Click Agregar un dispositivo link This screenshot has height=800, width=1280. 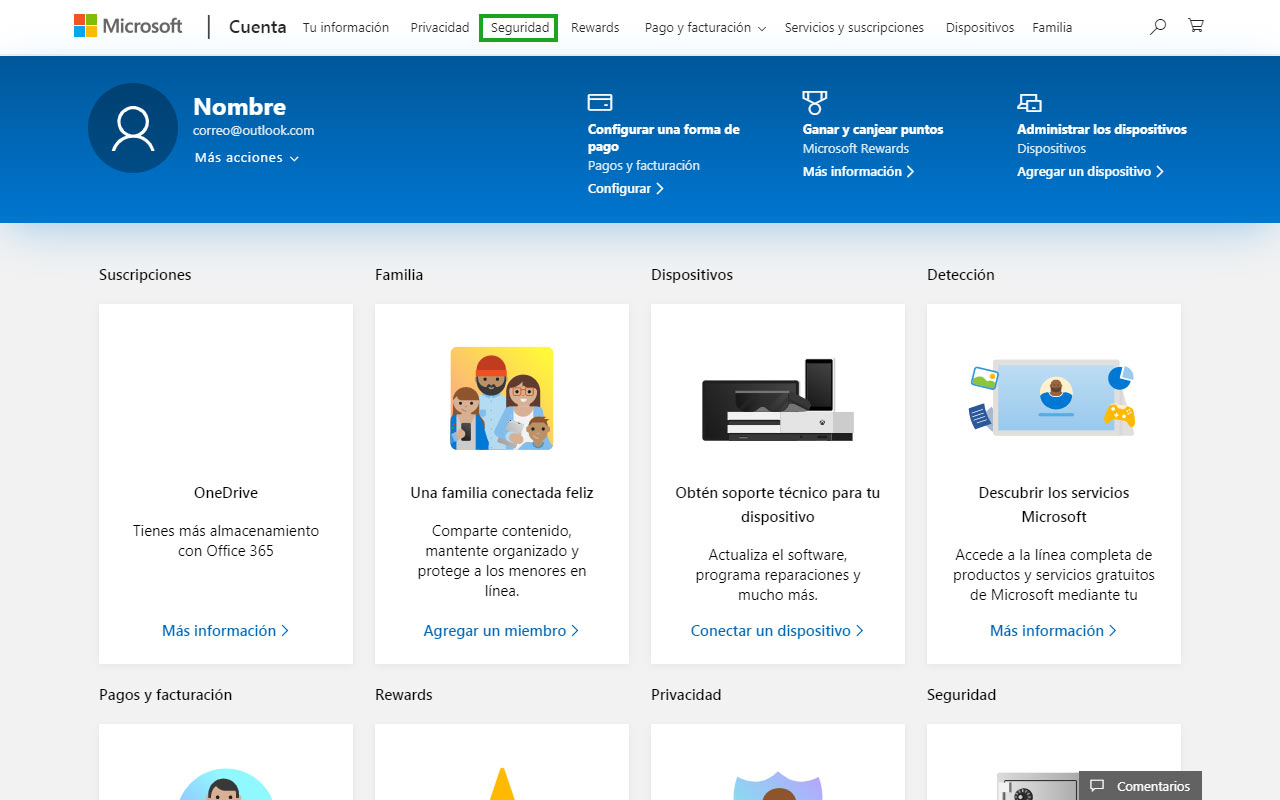coord(1091,171)
